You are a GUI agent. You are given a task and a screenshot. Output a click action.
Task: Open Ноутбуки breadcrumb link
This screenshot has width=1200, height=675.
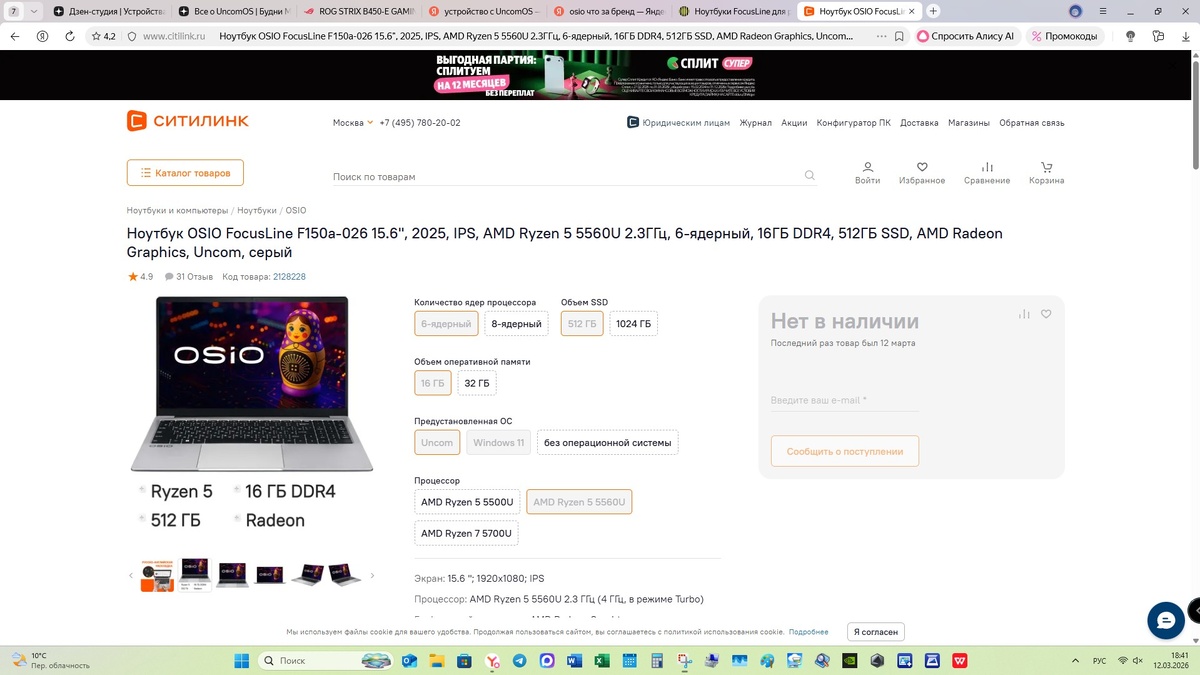(x=257, y=211)
